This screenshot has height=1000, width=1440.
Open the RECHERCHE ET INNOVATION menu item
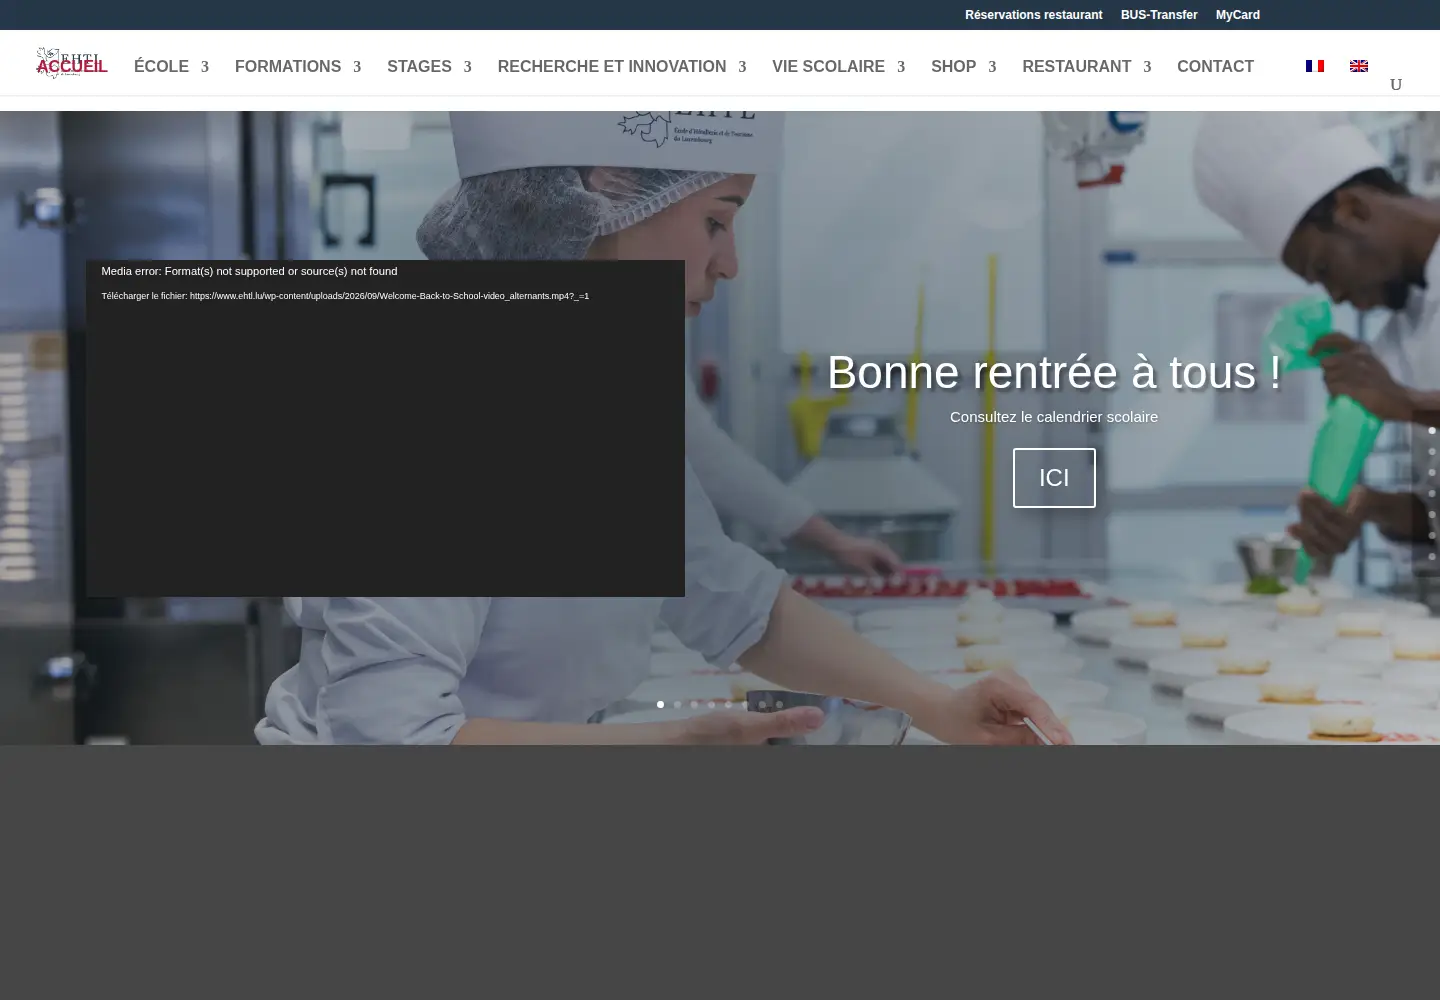pyautogui.click(x=612, y=66)
